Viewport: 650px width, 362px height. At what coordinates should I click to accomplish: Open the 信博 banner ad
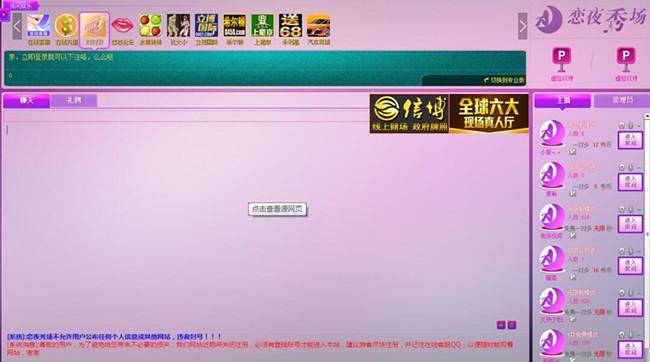pyautogui.click(x=409, y=114)
